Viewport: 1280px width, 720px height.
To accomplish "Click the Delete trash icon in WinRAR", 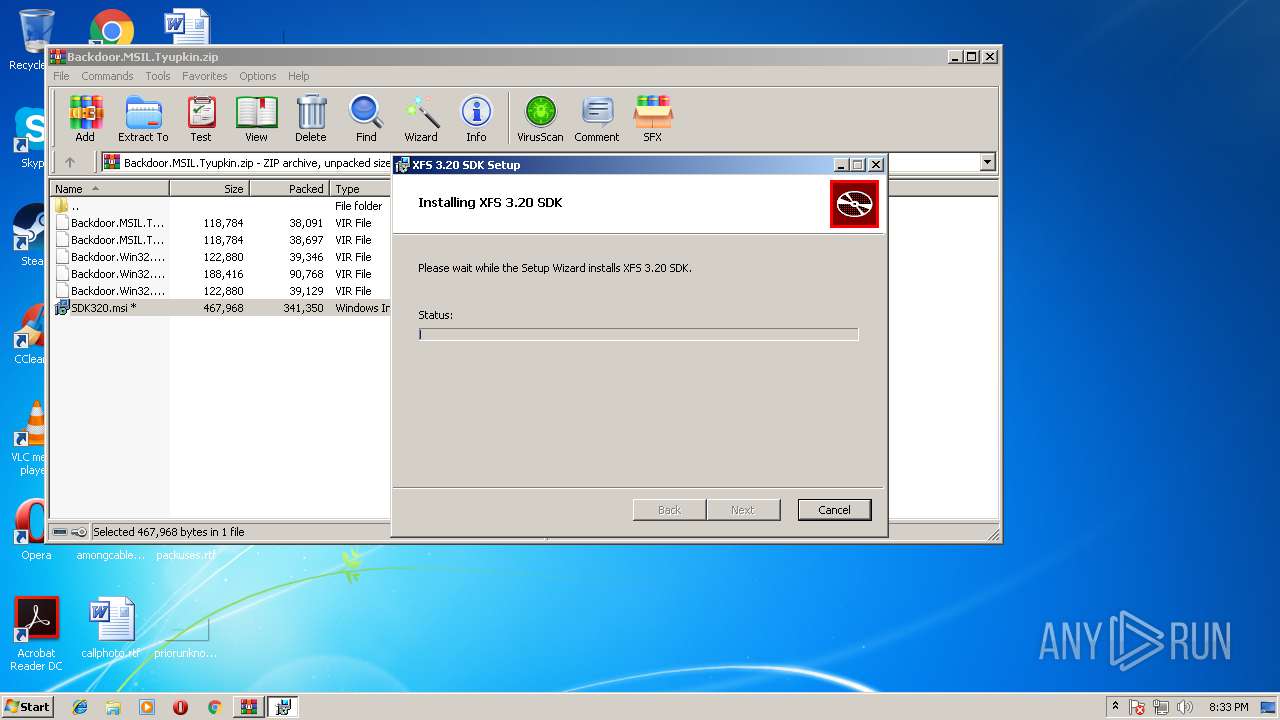I will (311, 119).
